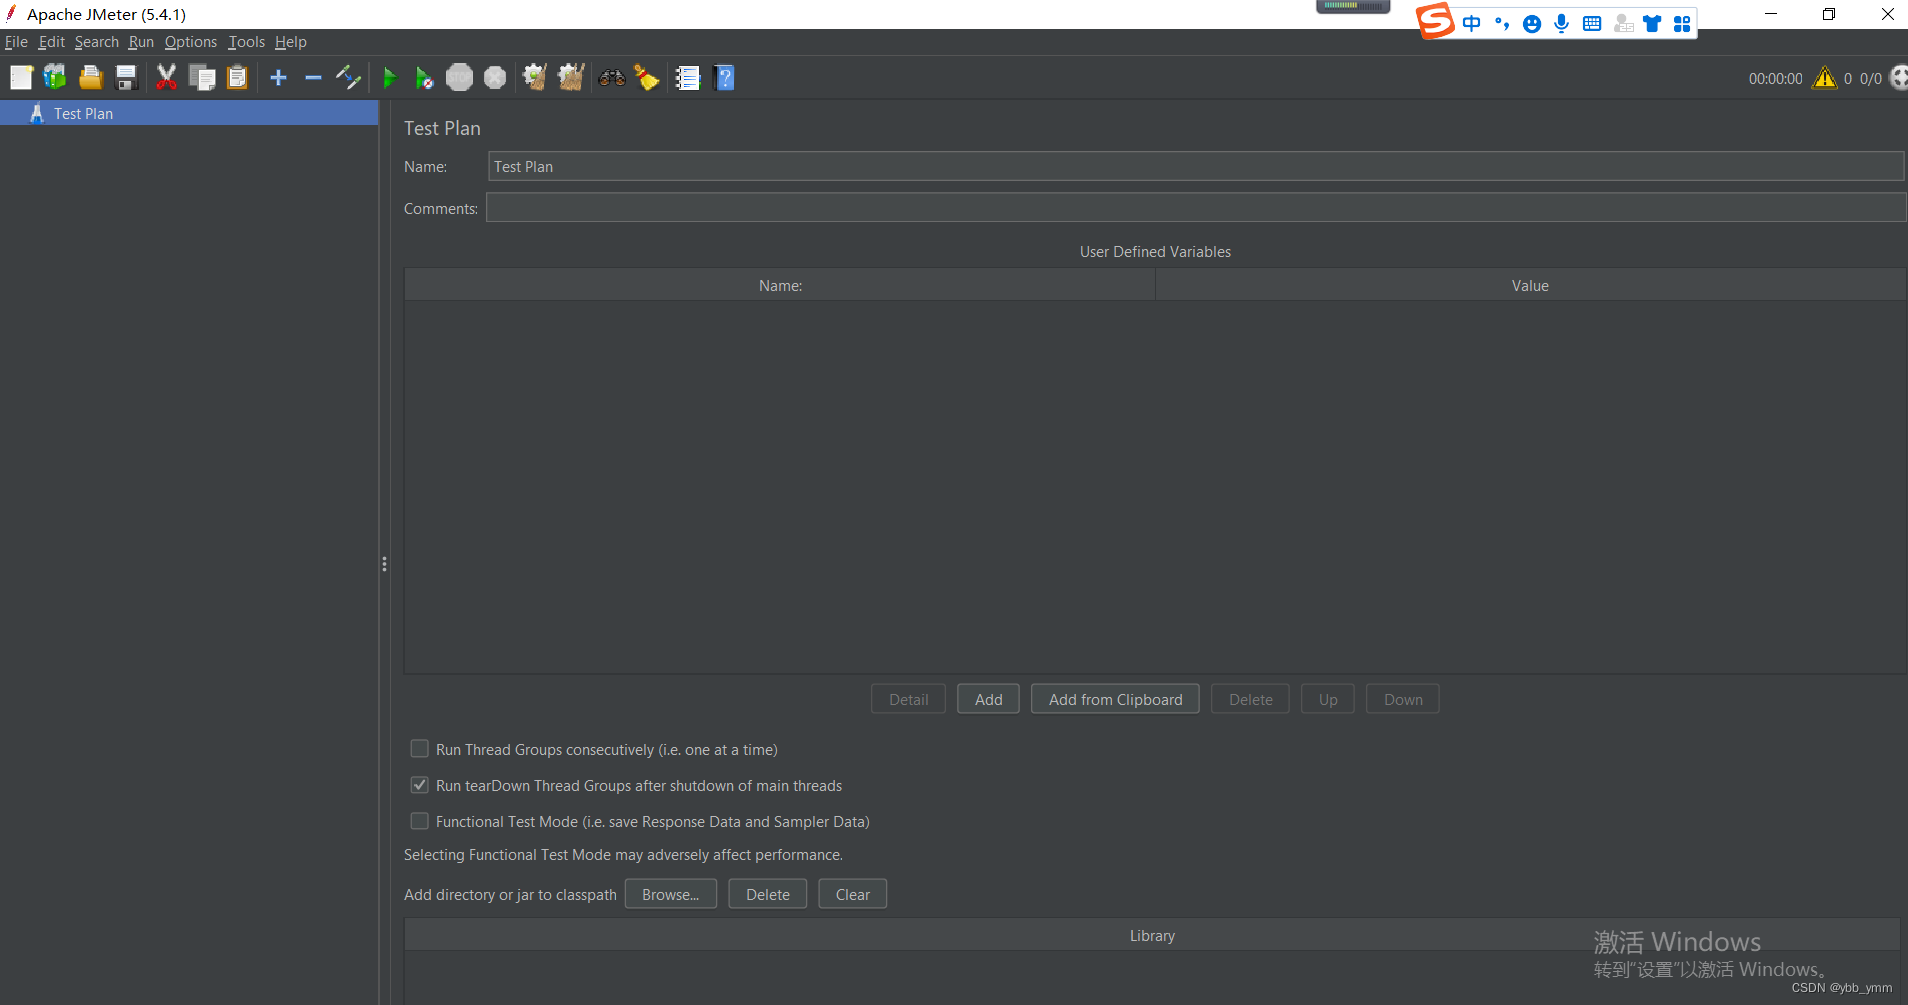Click the Library table header
Screen dimensions: 1908x1005
pos(1152,935)
